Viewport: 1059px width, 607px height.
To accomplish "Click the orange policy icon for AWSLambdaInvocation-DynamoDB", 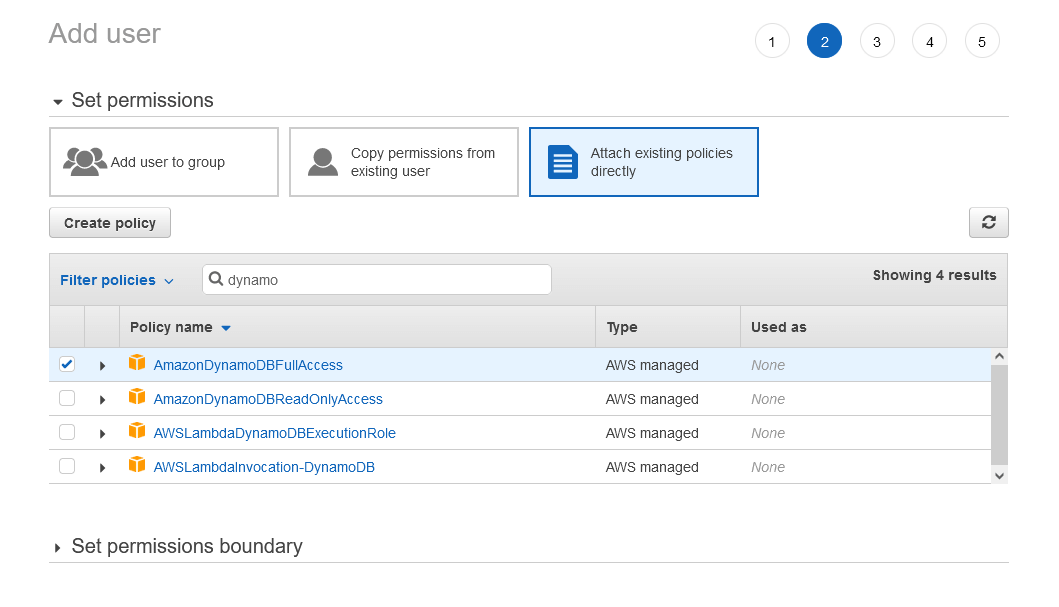I will pyautogui.click(x=137, y=465).
